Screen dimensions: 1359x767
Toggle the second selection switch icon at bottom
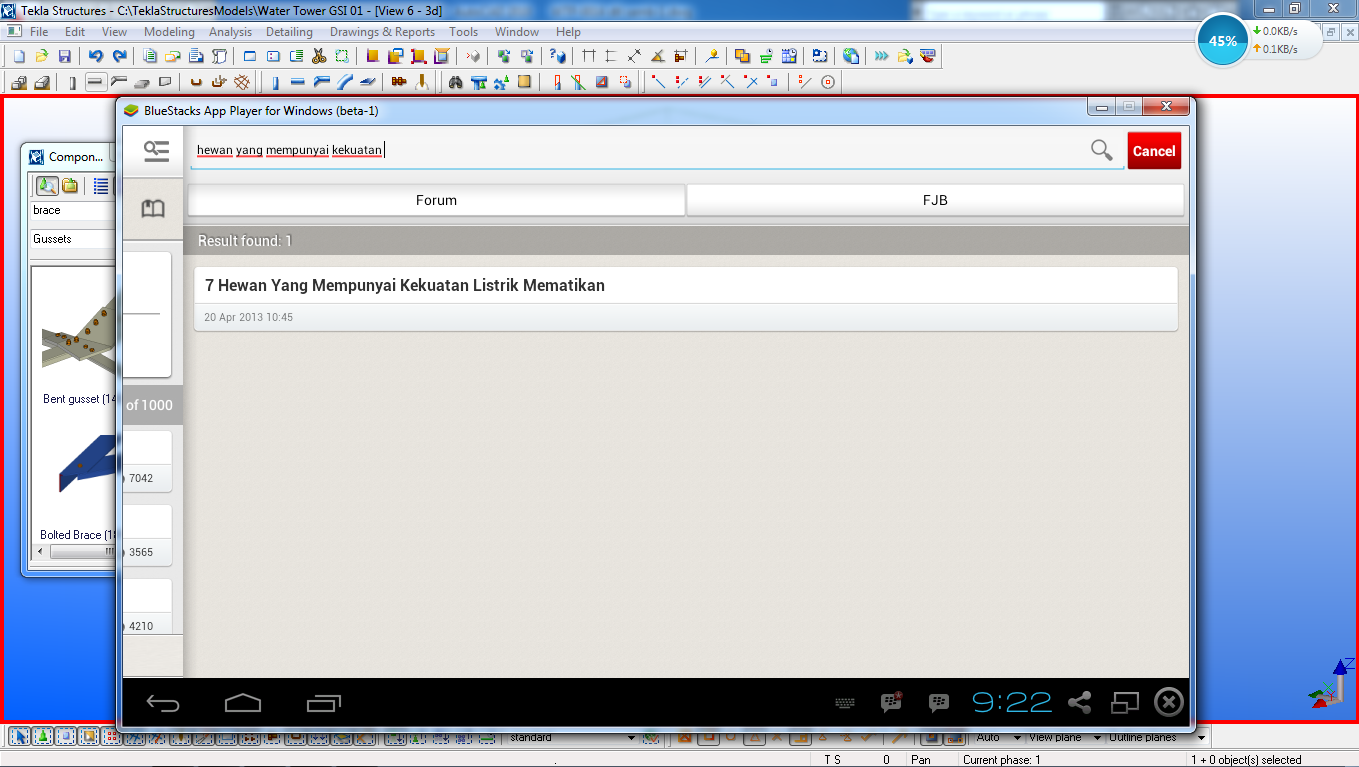(43, 737)
